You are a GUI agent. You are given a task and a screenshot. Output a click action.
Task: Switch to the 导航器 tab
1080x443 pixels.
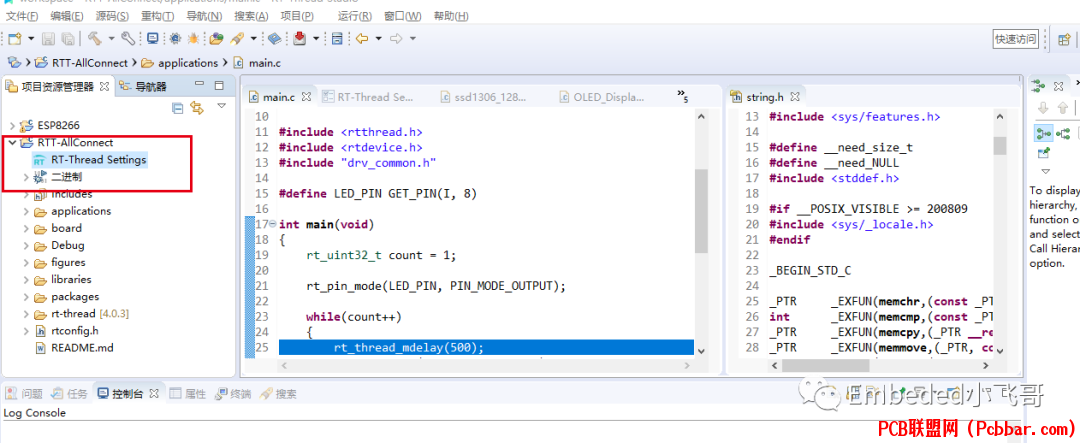click(x=143, y=86)
